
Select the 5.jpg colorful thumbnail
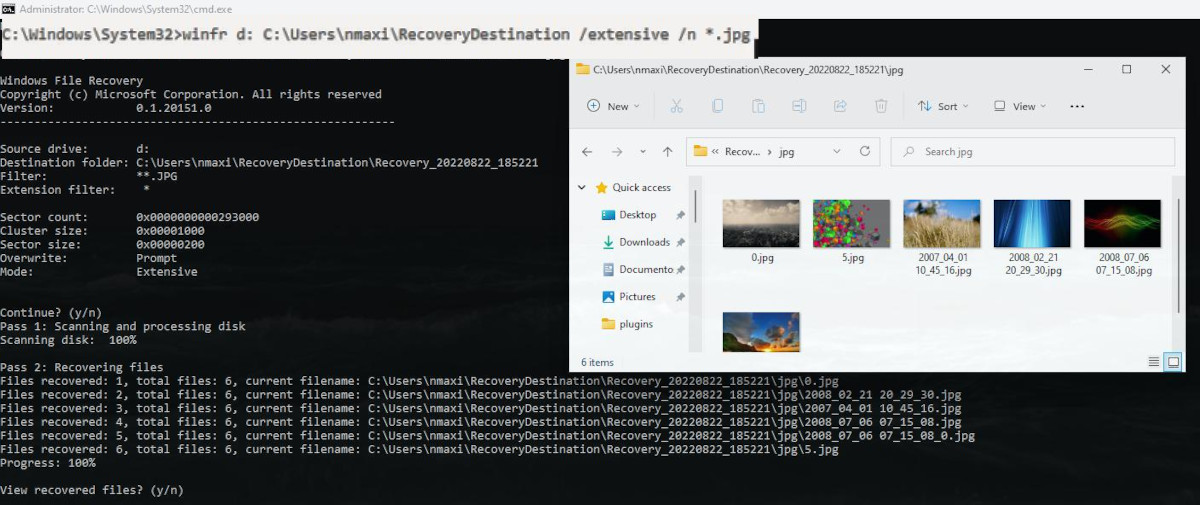[x=851, y=224]
